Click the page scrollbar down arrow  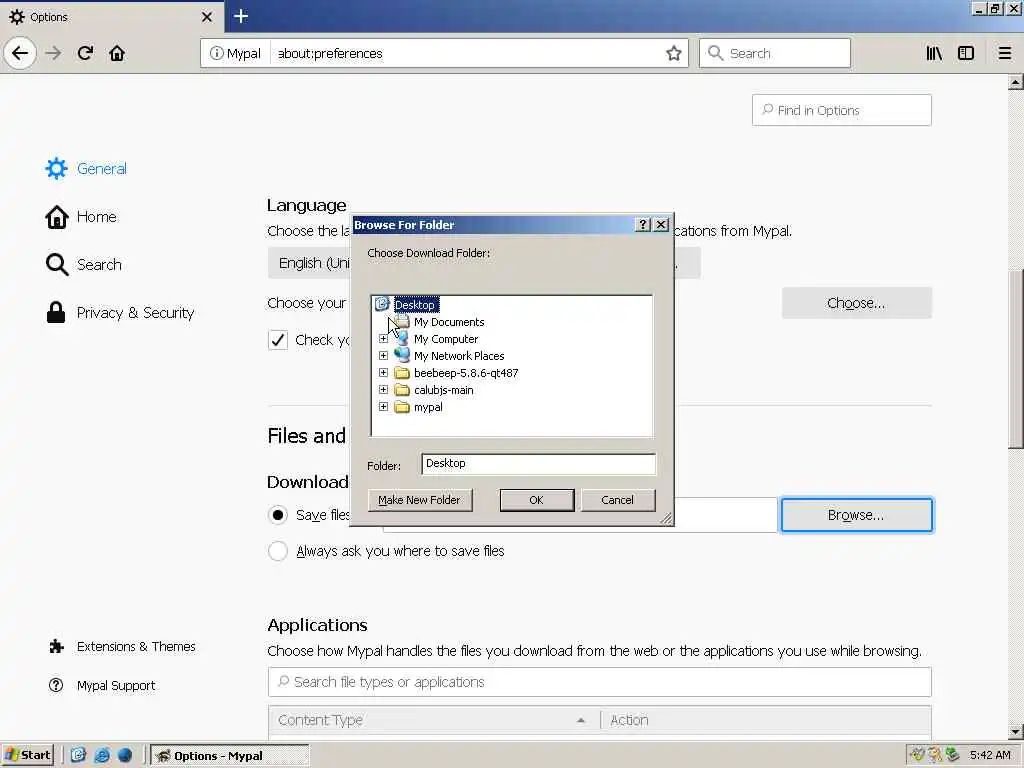[1015, 731]
